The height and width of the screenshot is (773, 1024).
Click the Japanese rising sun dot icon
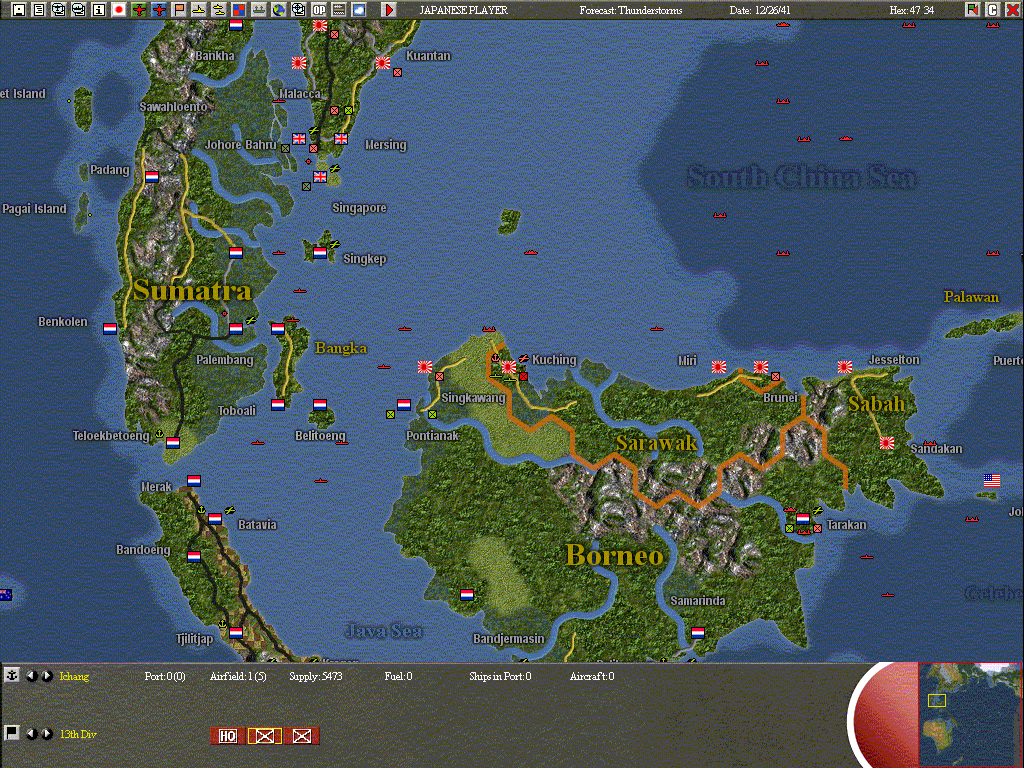coord(119,10)
